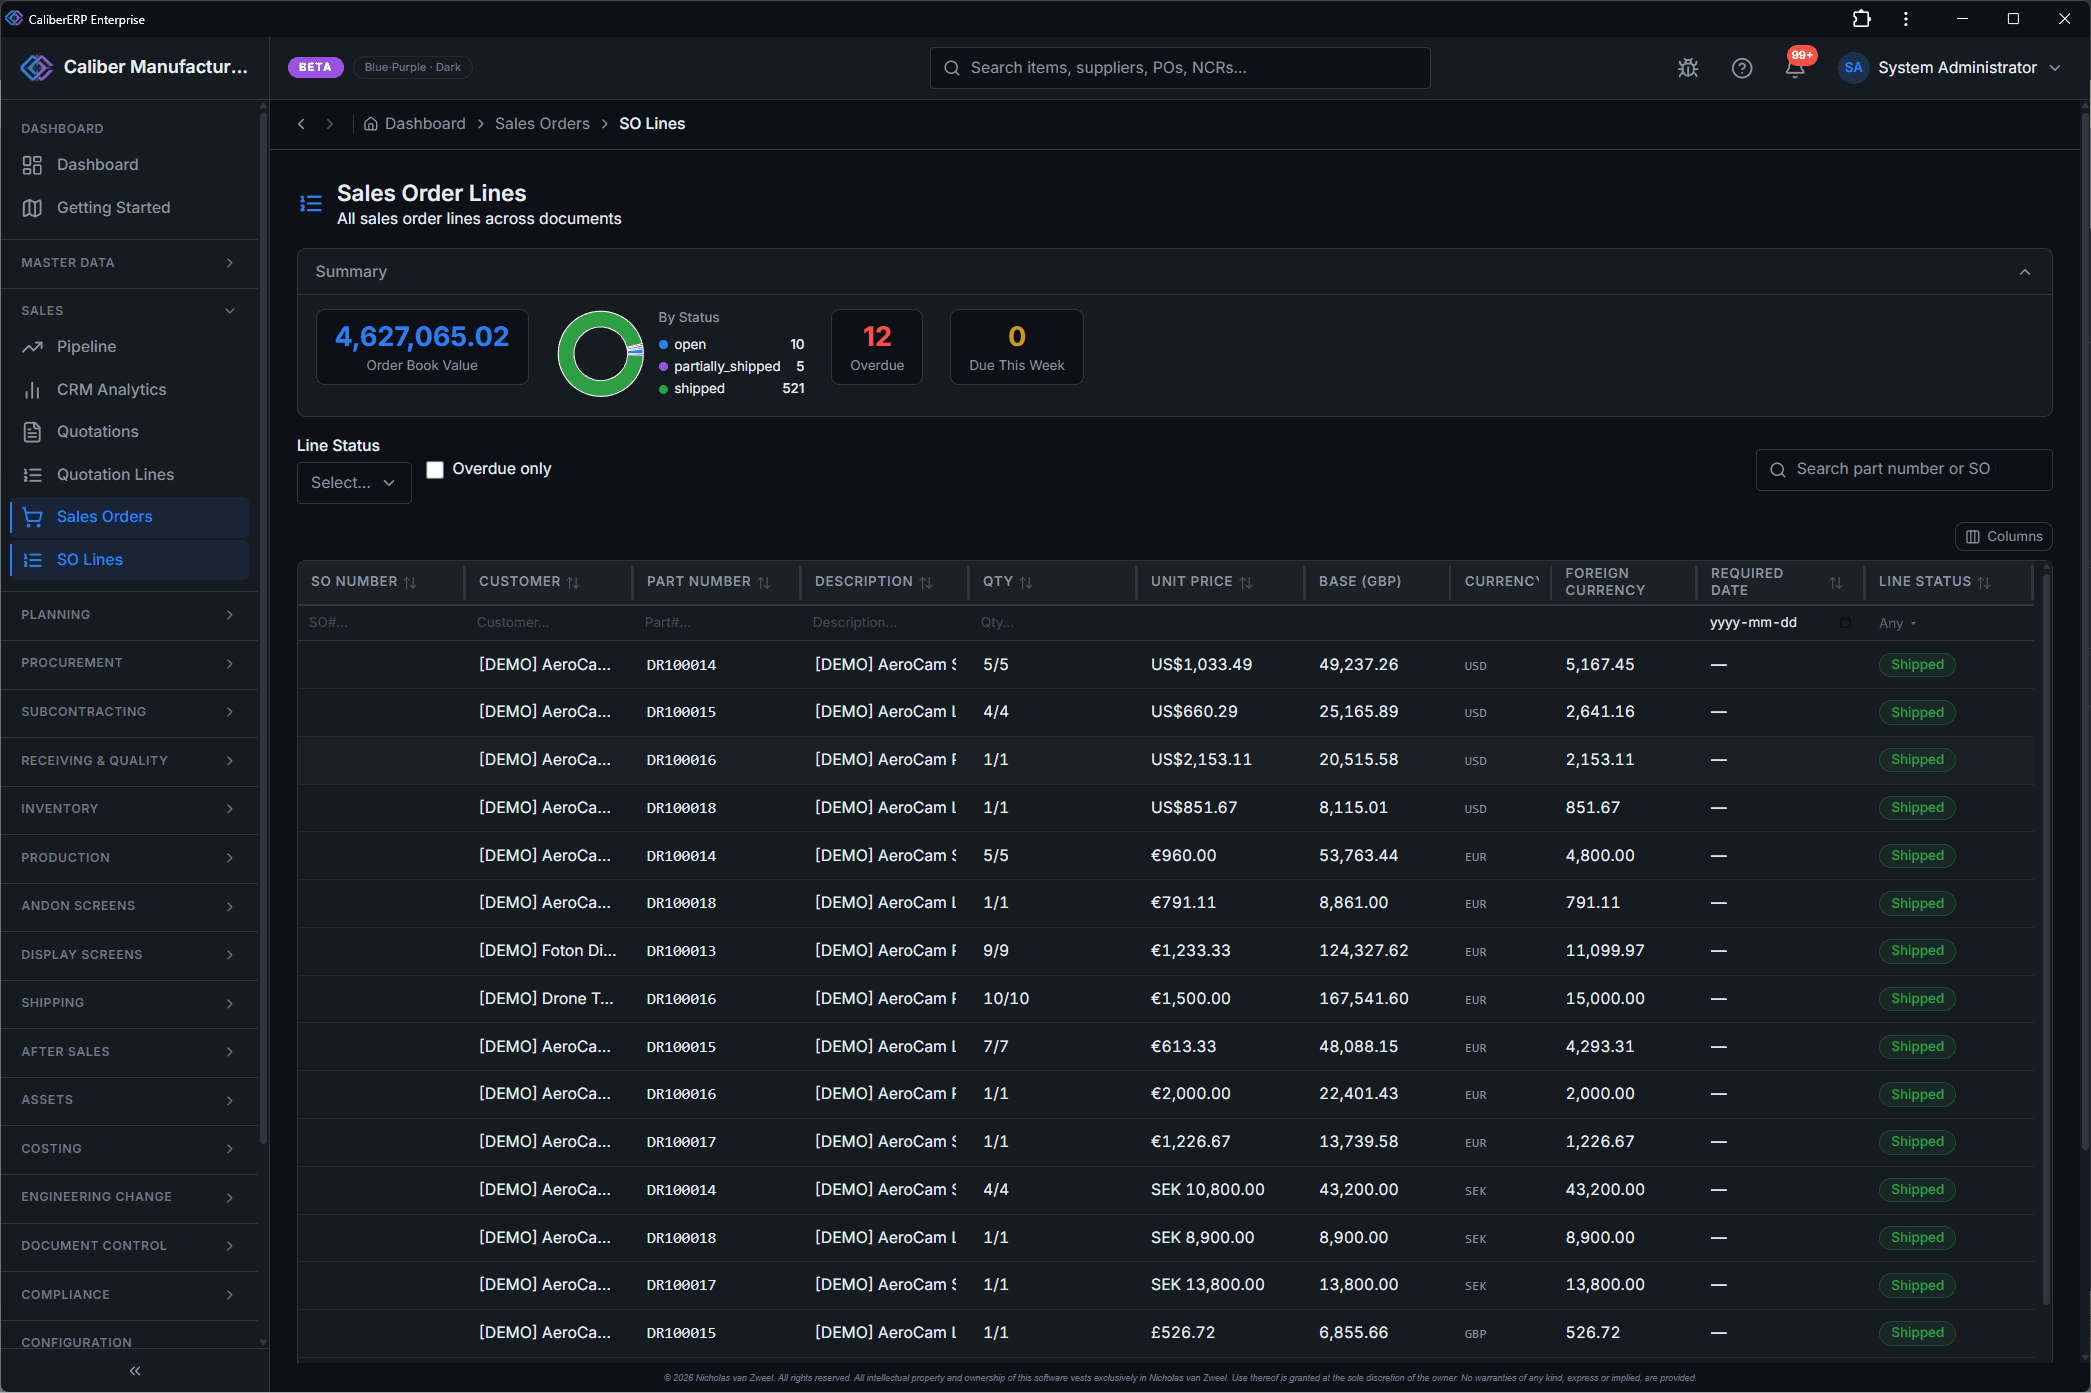Click the home icon in breadcrumb
Viewport: 2091px width, 1393px height.
click(x=370, y=124)
